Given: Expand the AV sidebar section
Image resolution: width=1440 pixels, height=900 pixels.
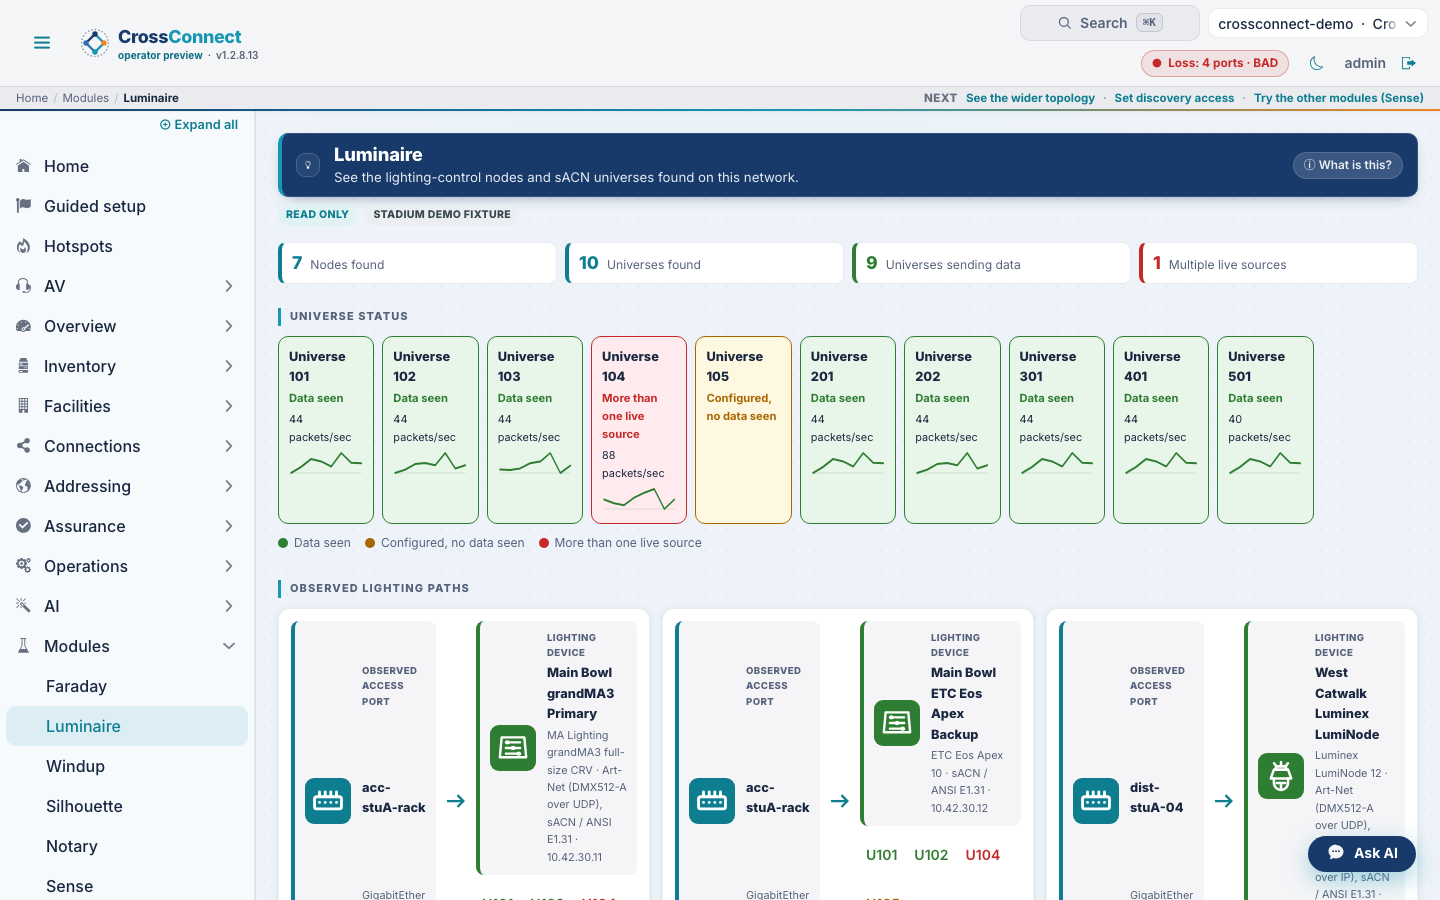Looking at the screenshot, I should (x=229, y=286).
